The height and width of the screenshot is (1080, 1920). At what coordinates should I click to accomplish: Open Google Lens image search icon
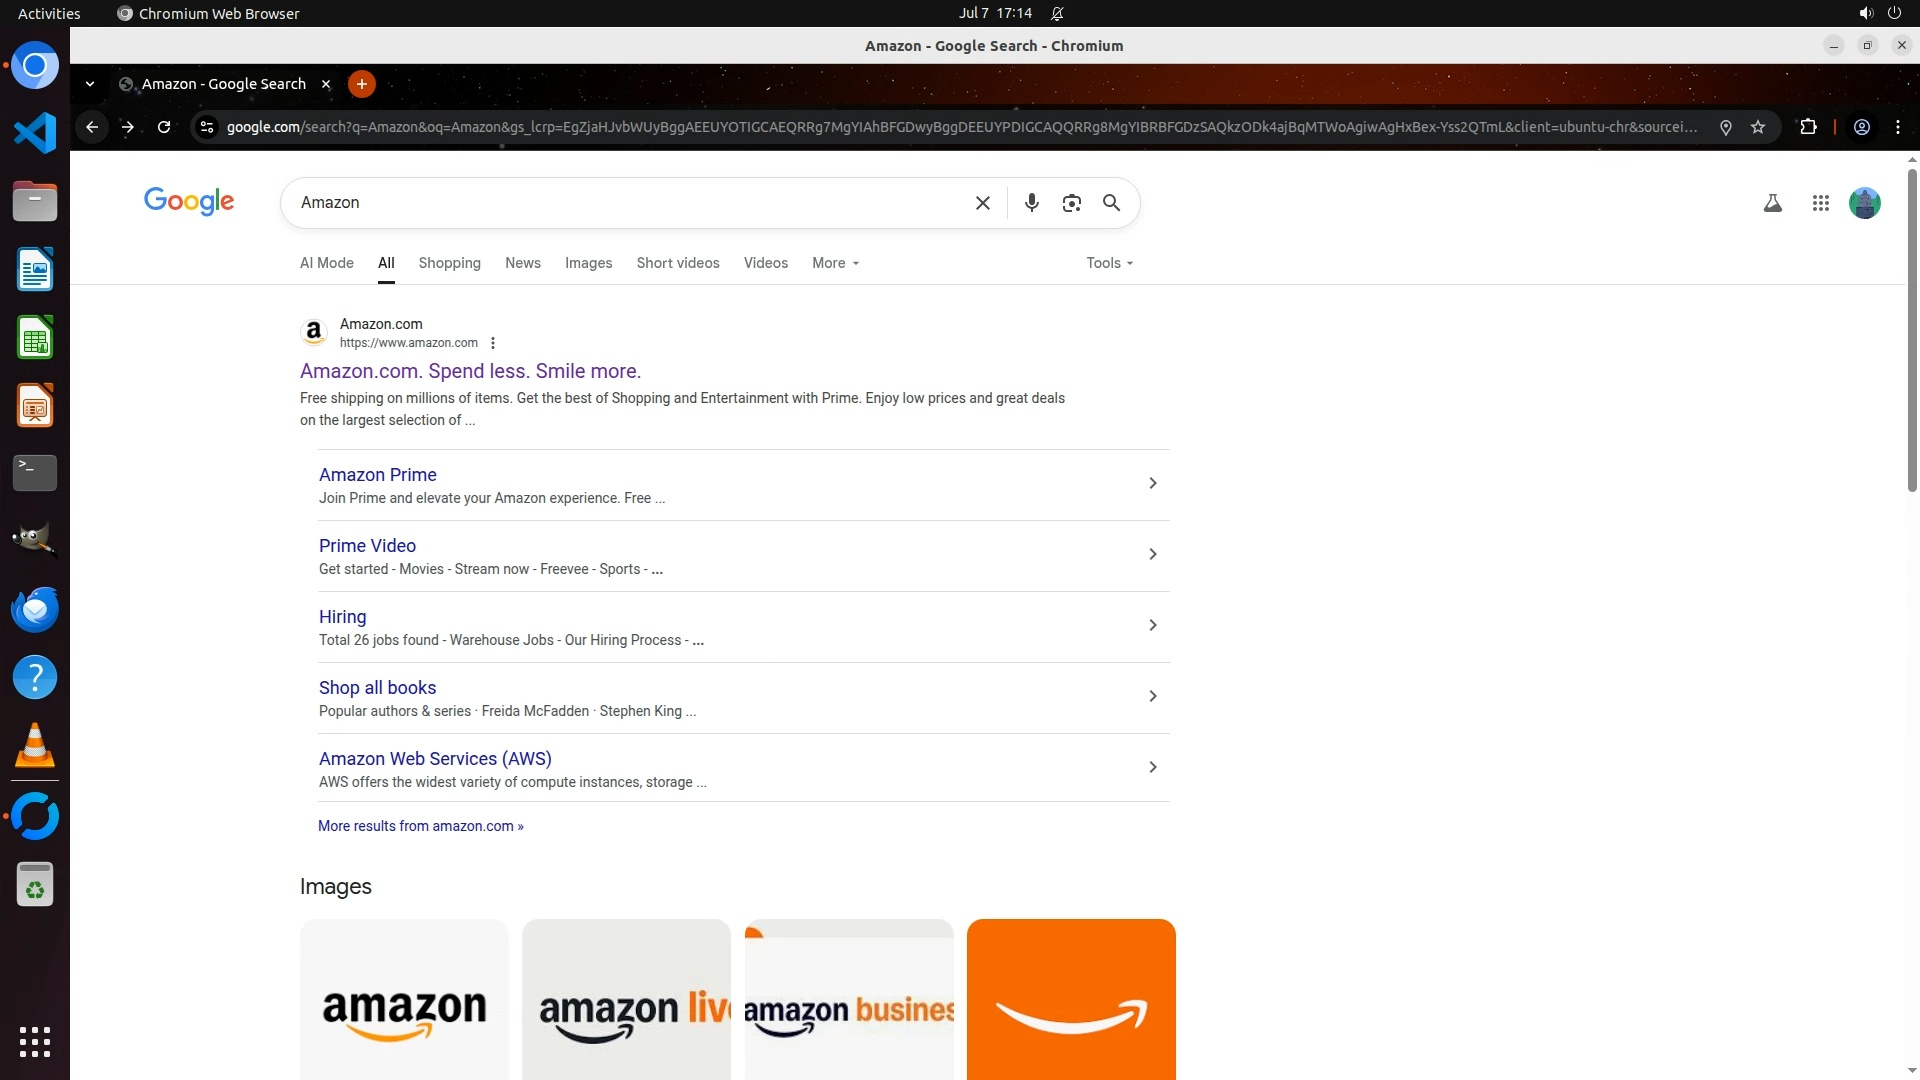pos(1071,203)
